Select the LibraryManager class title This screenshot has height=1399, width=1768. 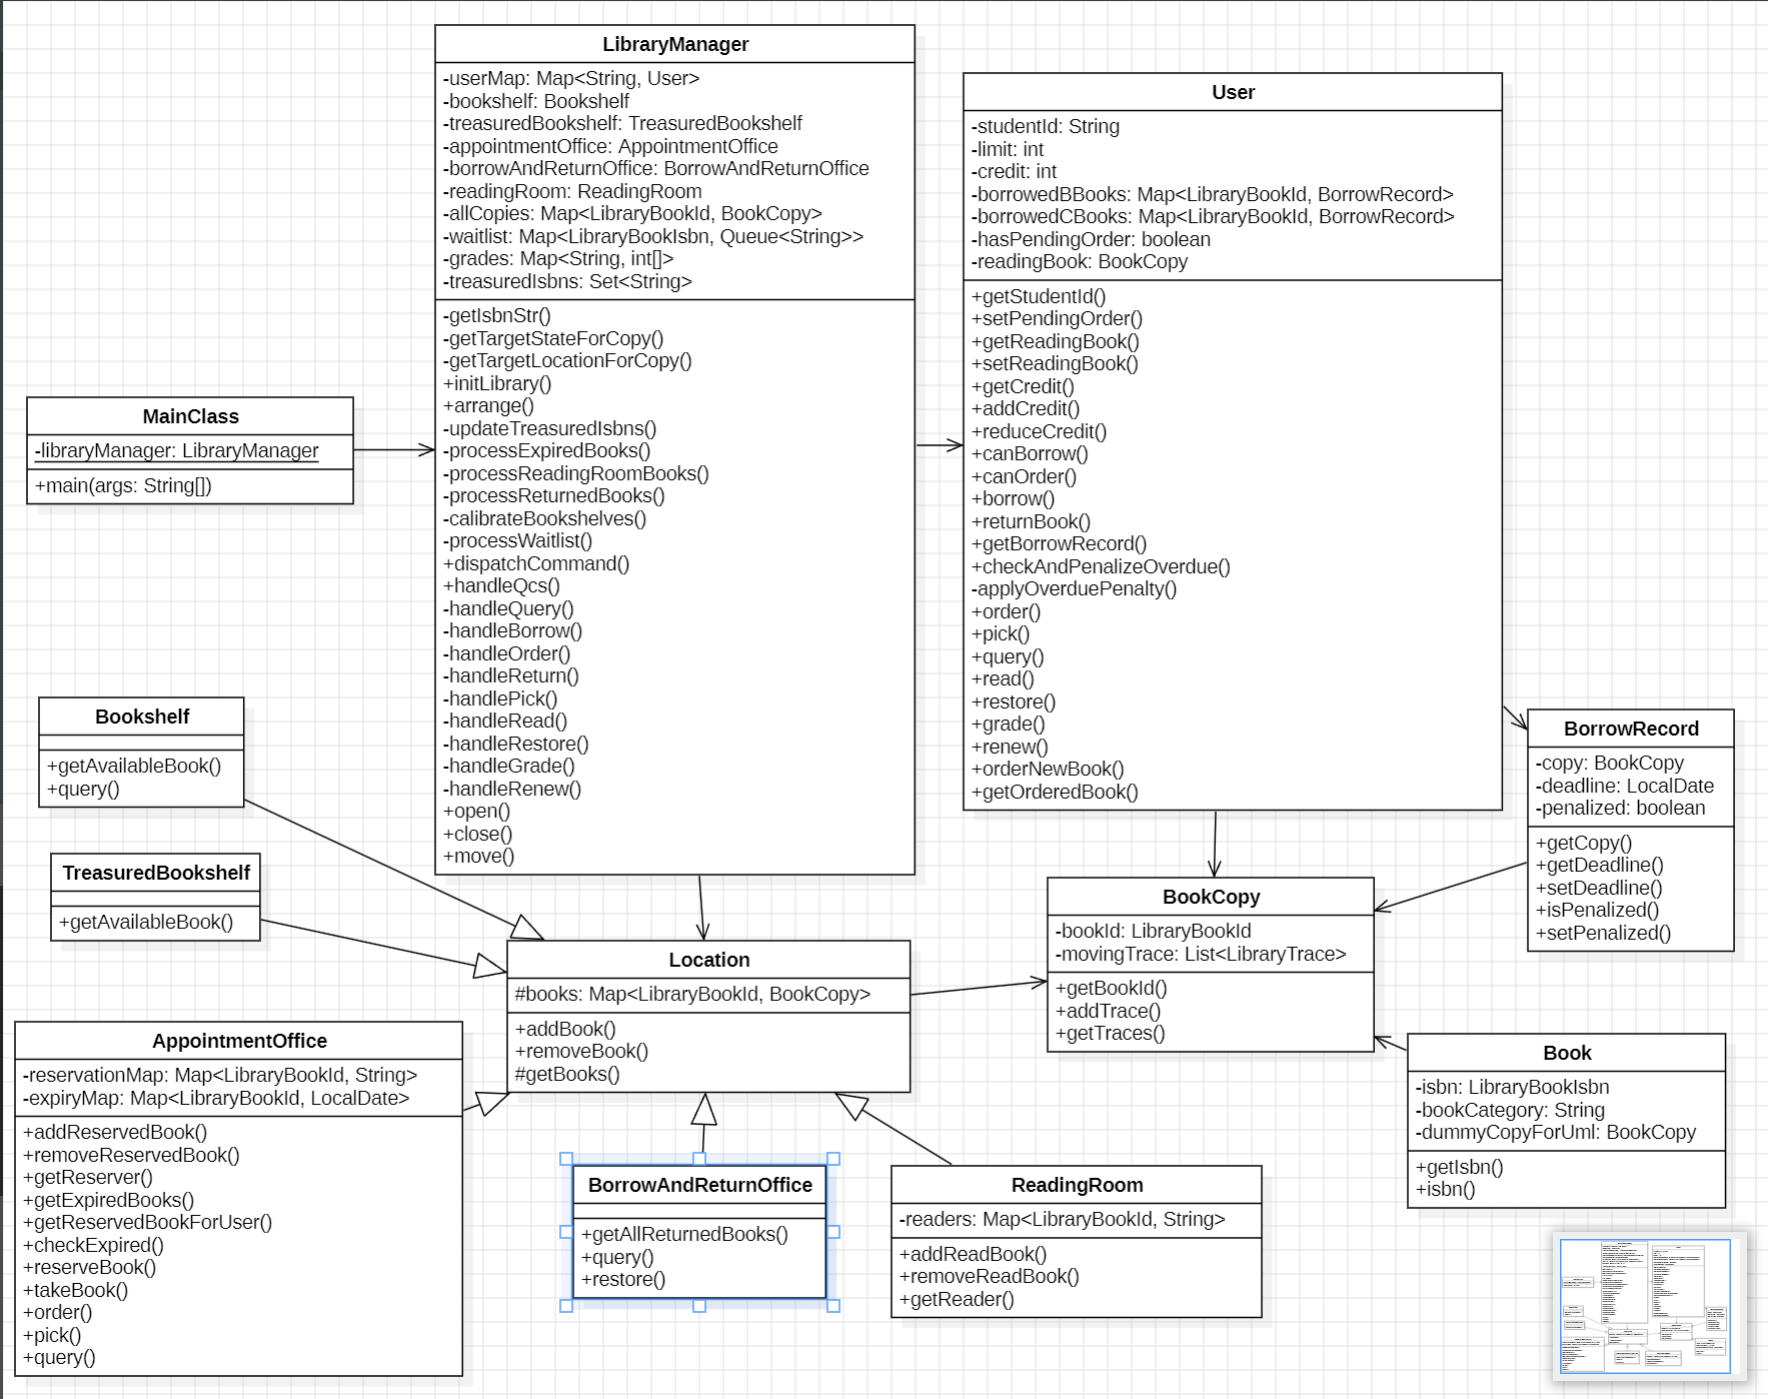coord(675,44)
